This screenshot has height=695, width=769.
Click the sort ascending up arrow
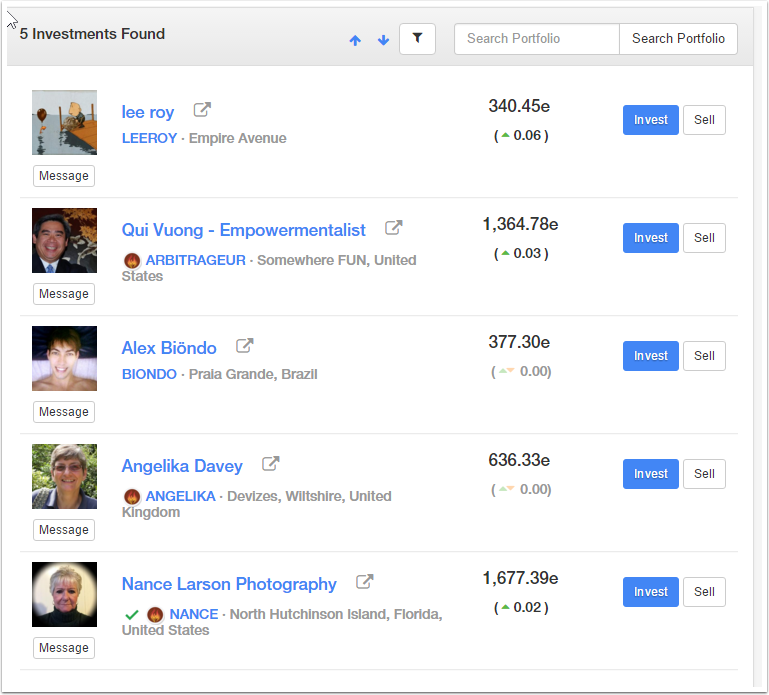[x=355, y=40]
